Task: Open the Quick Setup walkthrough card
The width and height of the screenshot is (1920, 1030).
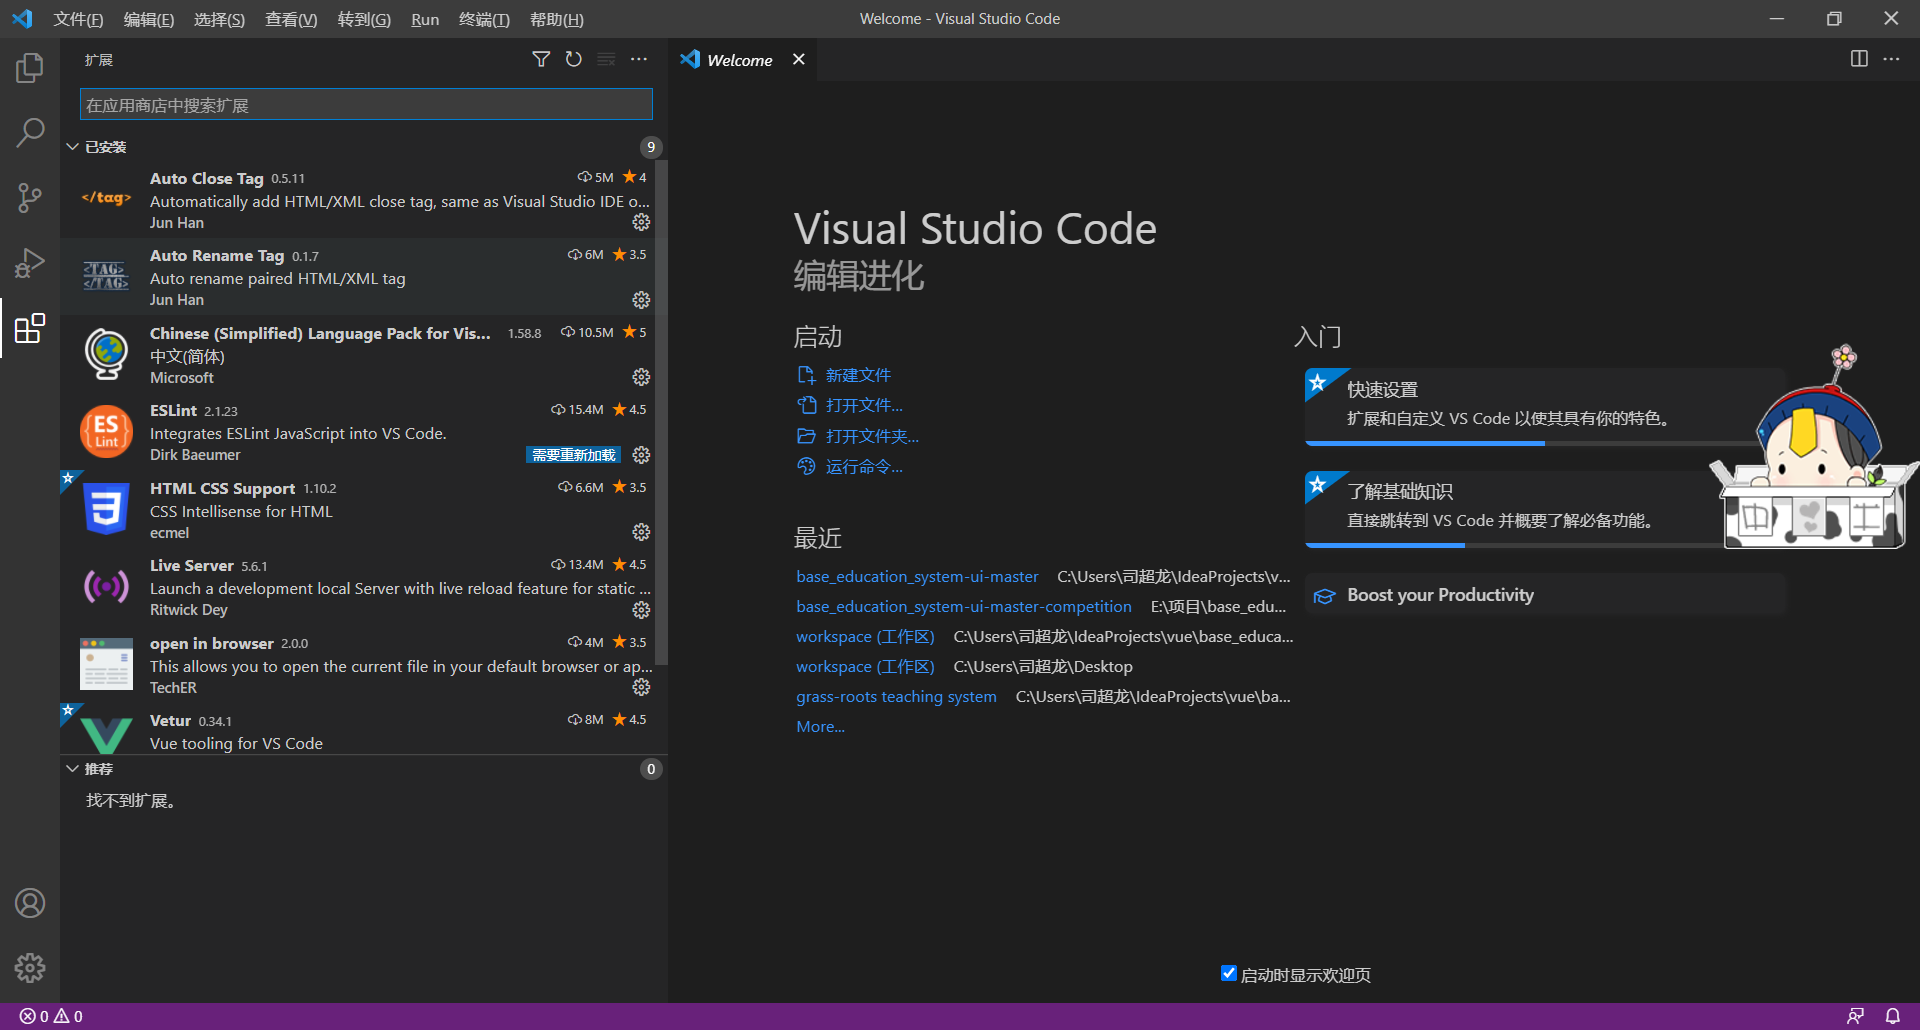Action: click(x=1546, y=405)
